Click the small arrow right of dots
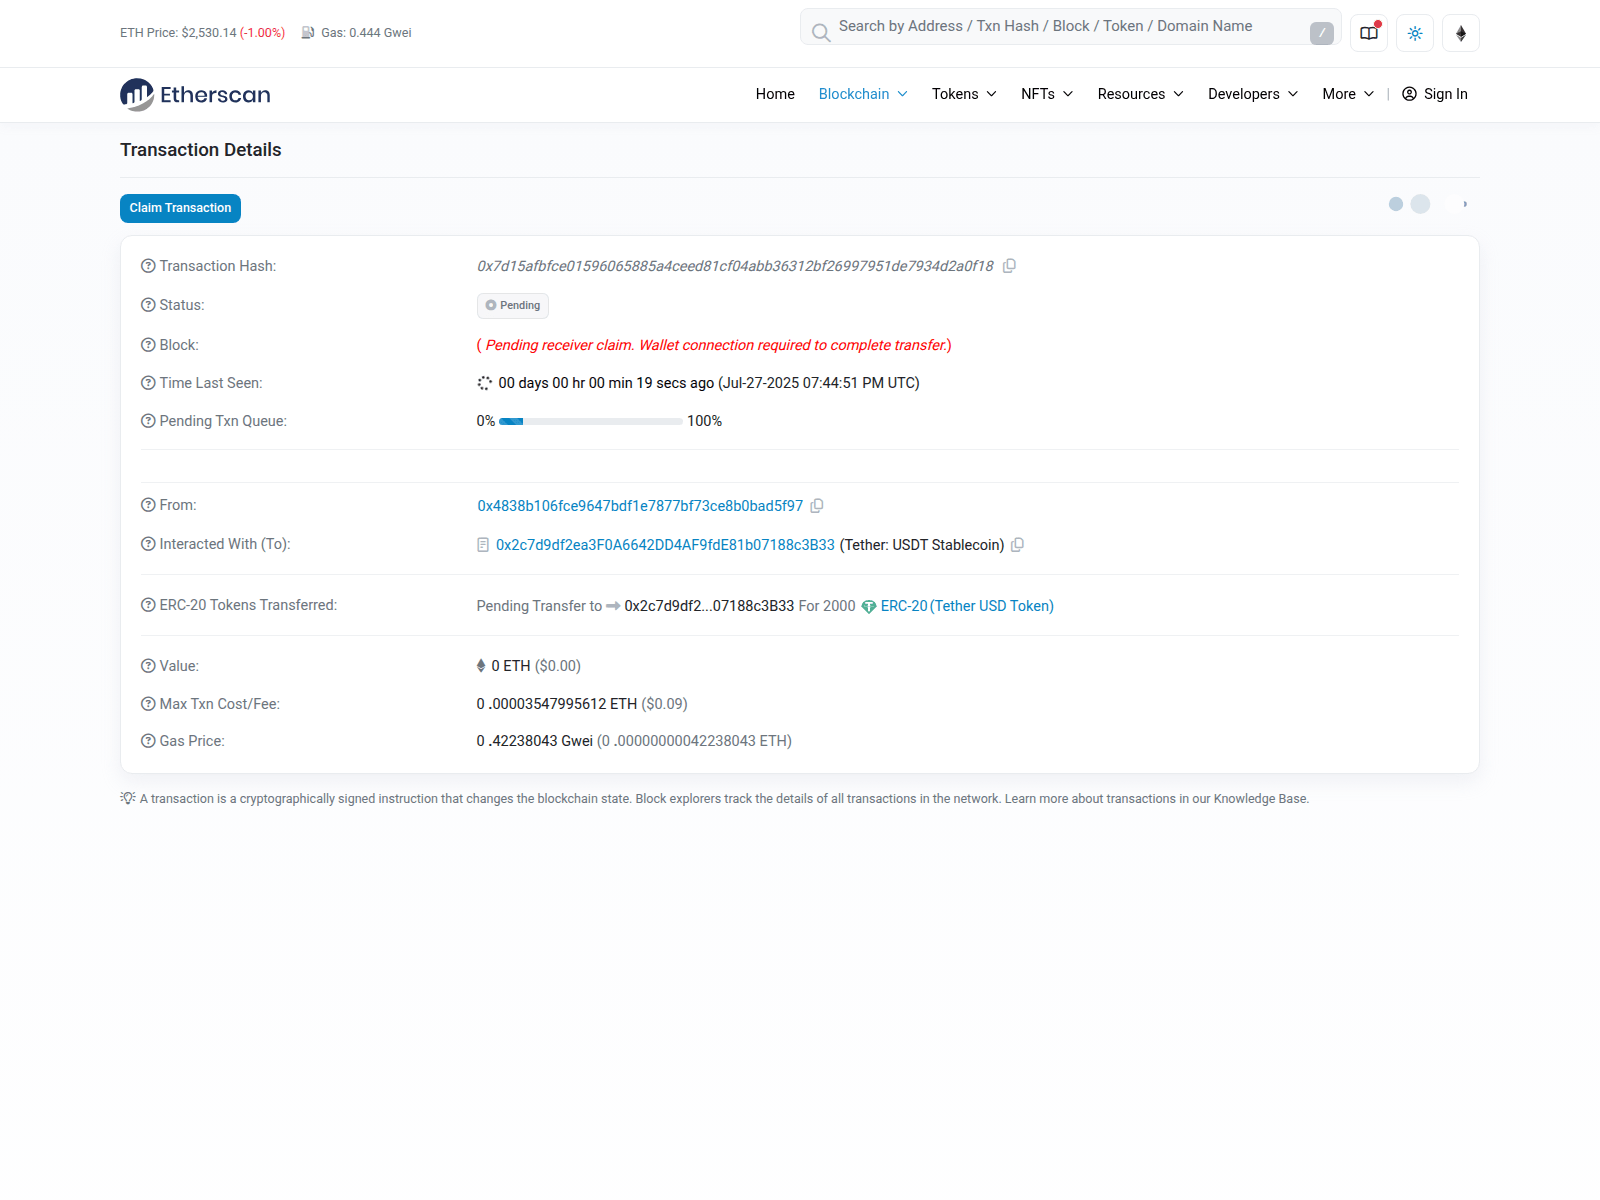Image resolution: width=1600 pixels, height=1200 pixels. 1465,204
